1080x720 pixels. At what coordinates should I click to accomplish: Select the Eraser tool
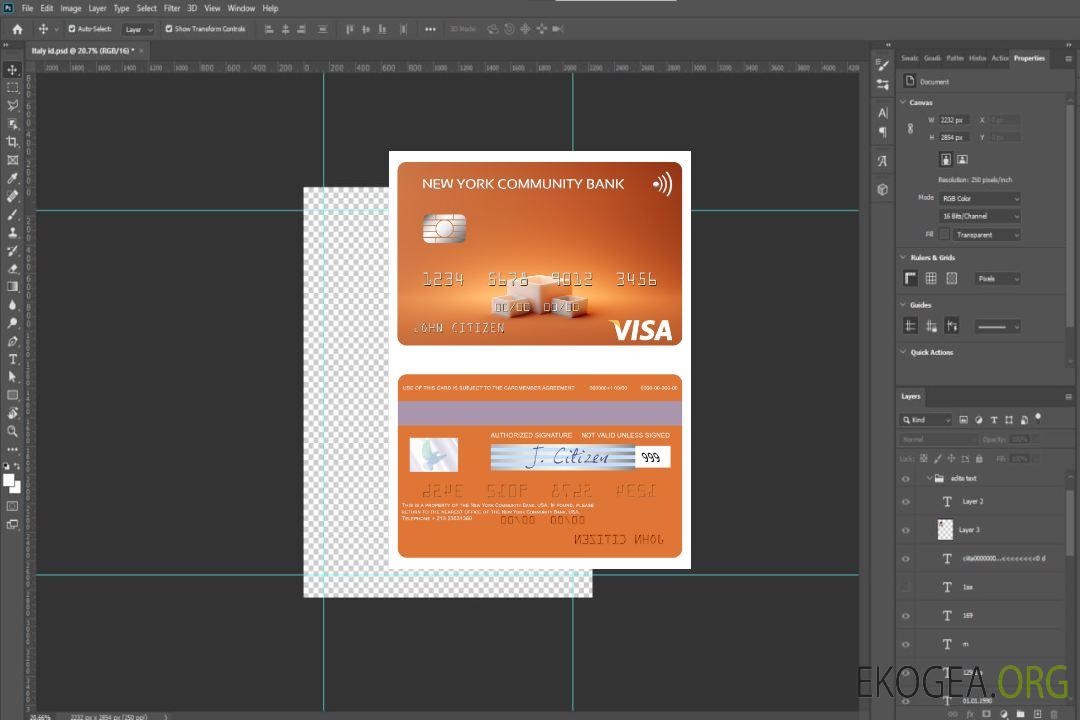click(x=12, y=269)
